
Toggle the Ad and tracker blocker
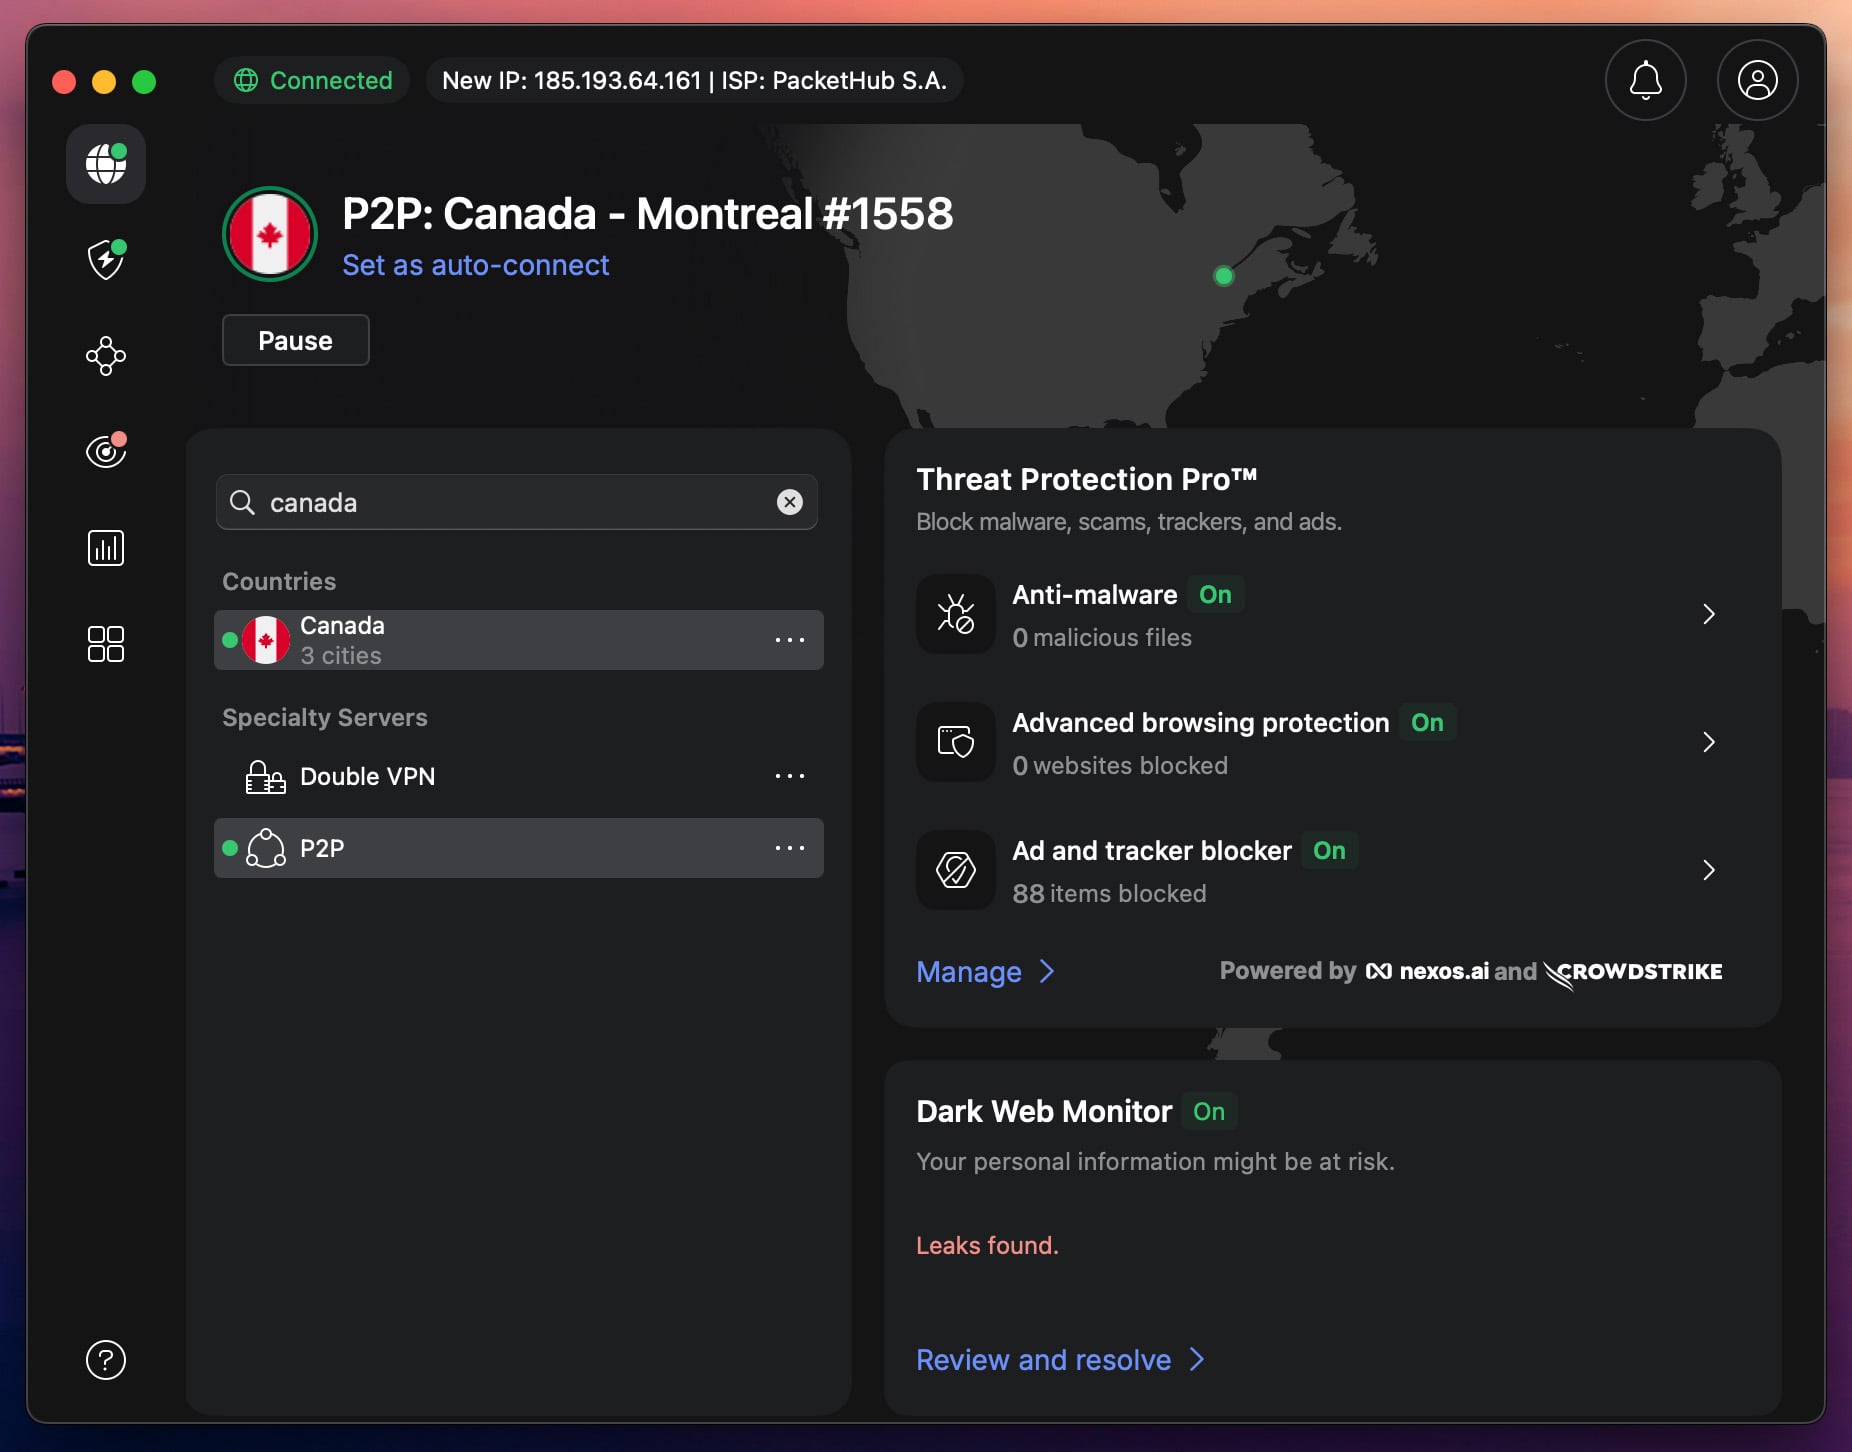[1329, 851]
